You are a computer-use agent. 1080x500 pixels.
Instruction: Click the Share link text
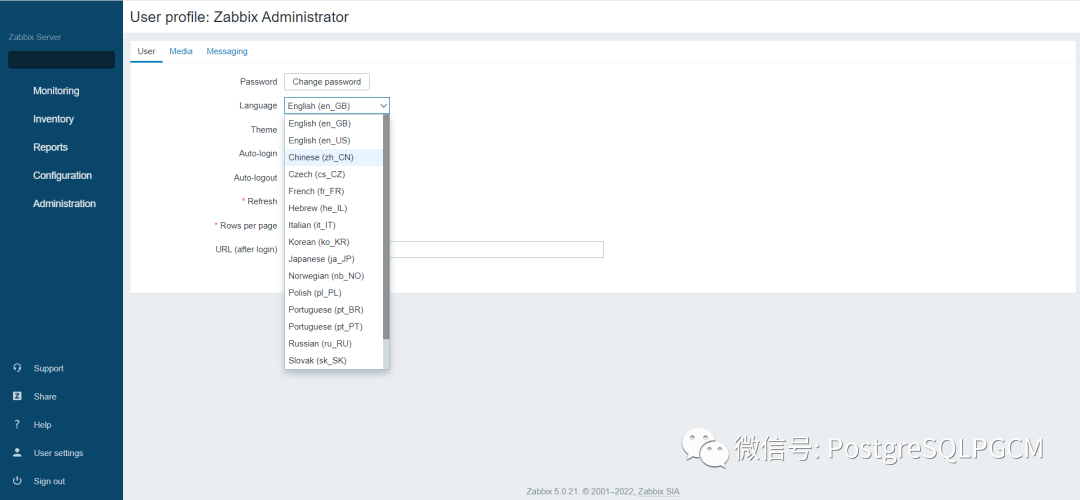tap(45, 397)
